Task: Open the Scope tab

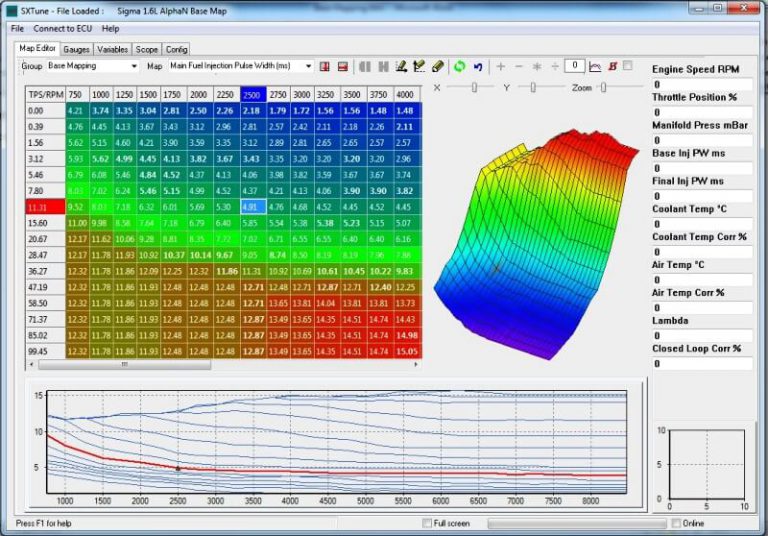Action: click(146, 49)
